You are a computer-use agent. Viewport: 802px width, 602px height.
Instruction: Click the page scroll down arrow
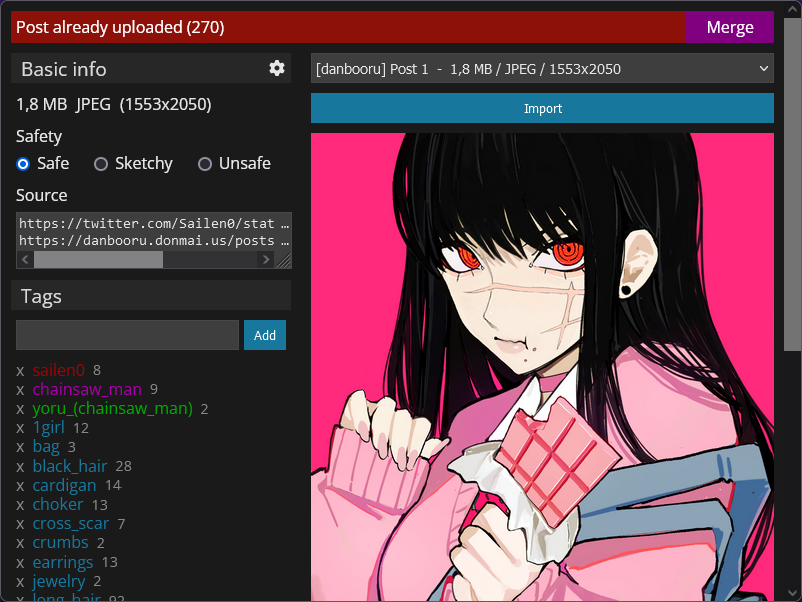[x=793, y=593]
